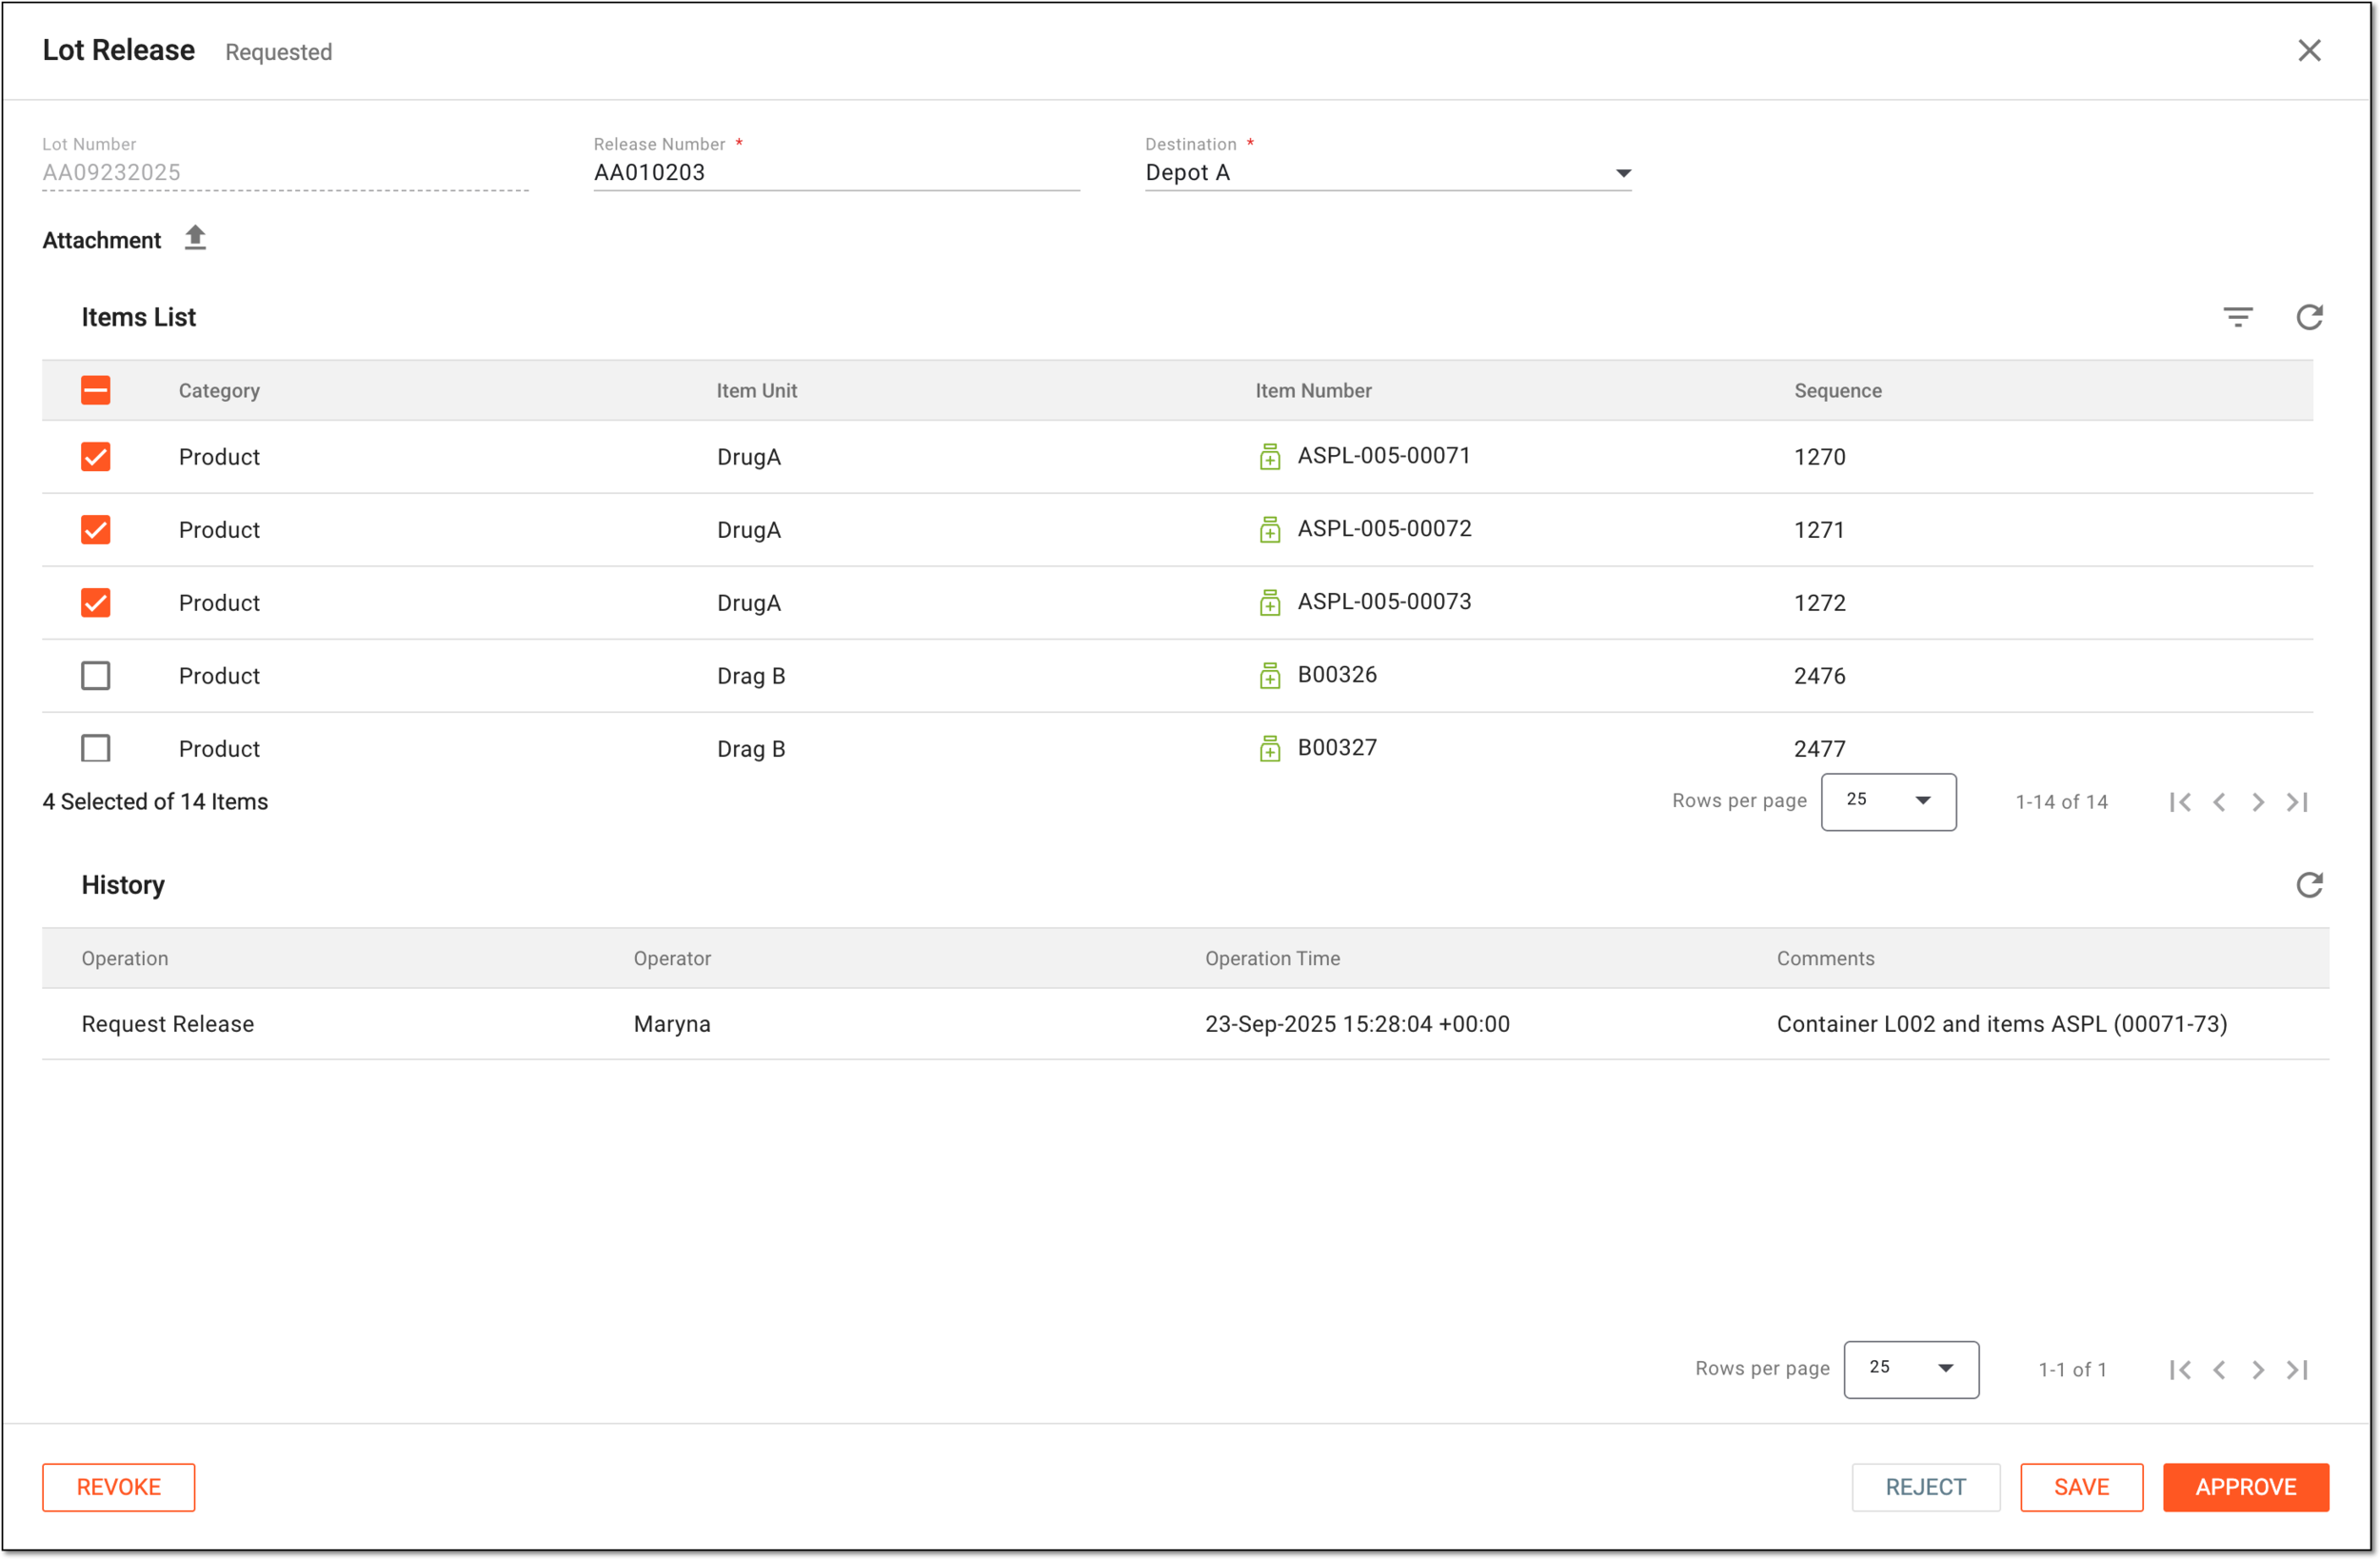This screenshot has width=2380, height=1559.
Task: Open History rows per page dropdown
Action: tap(1911, 1369)
